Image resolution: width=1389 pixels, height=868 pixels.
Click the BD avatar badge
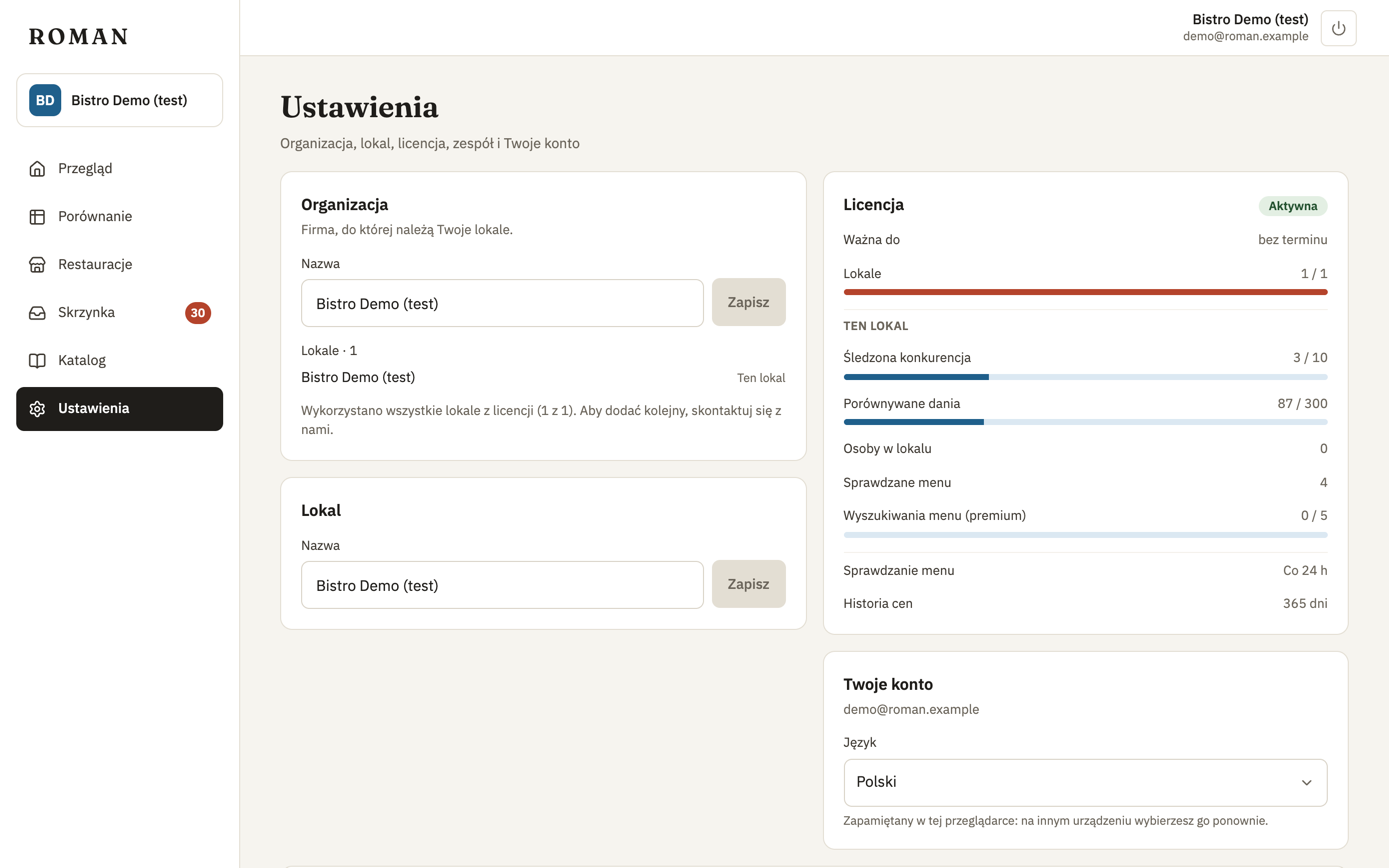(45, 100)
